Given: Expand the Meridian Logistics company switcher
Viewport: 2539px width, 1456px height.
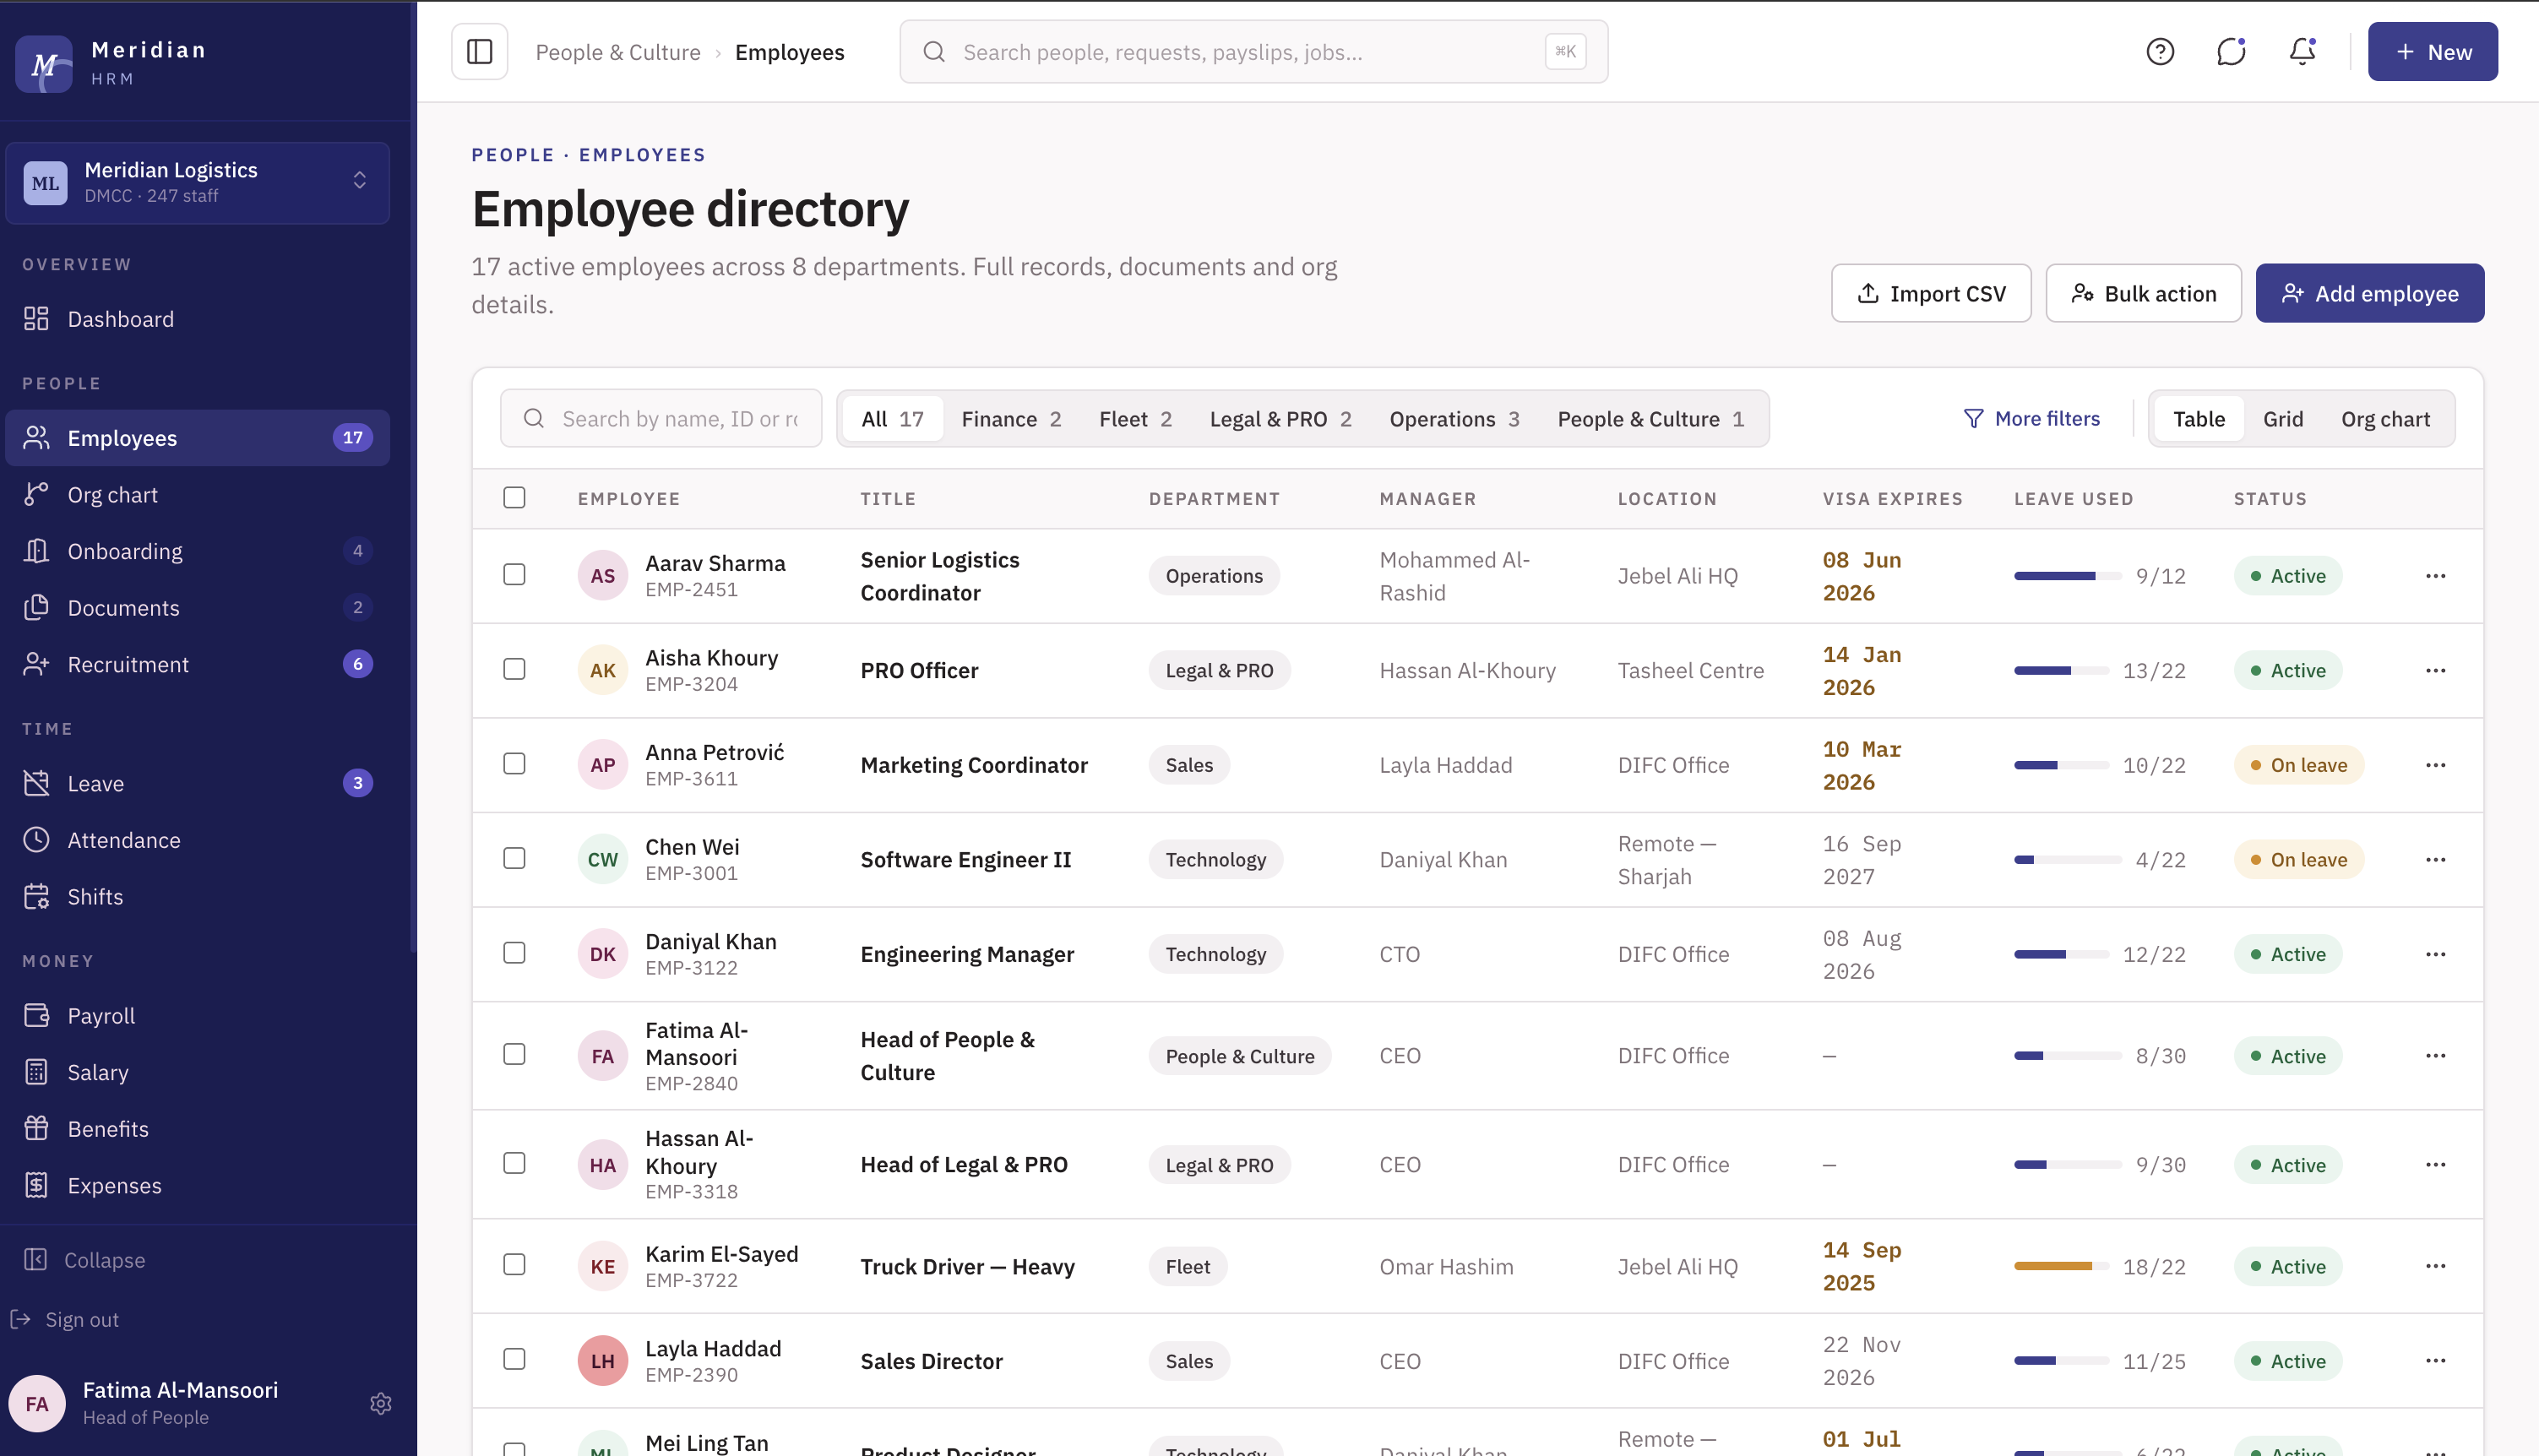Looking at the screenshot, I should pos(197,182).
